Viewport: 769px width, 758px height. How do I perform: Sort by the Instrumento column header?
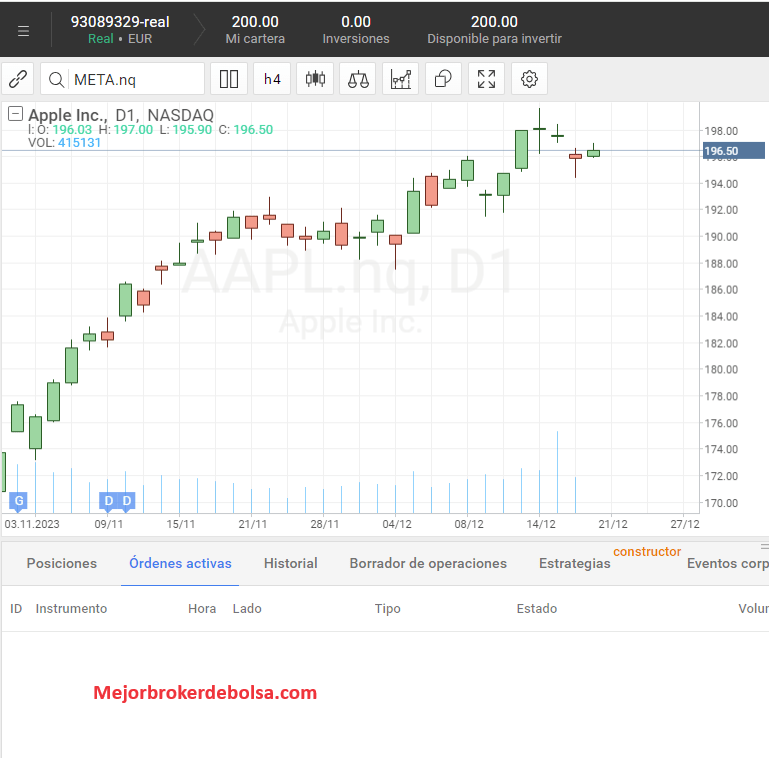[x=71, y=608]
